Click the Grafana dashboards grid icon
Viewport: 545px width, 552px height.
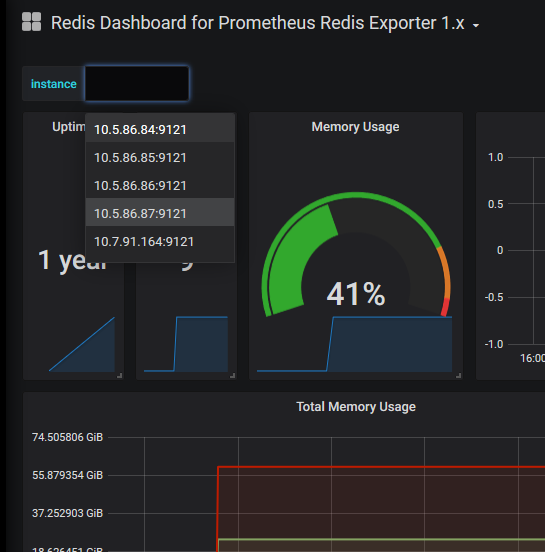click(x=31, y=22)
